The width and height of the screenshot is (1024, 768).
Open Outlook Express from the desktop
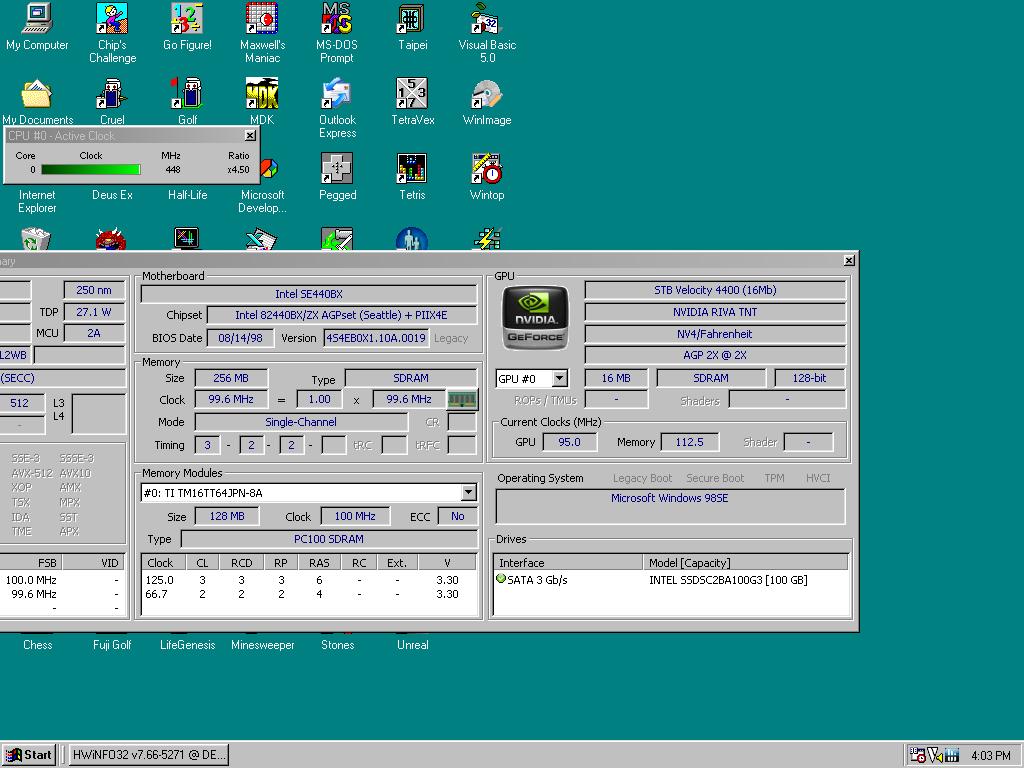(337, 95)
